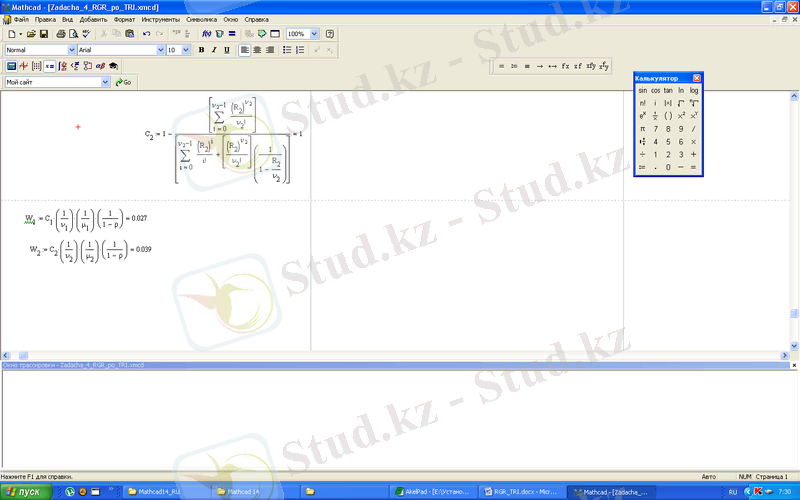This screenshot has height=500, width=800.
Task: Insert e to the x from Calculator
Action: [642, 116]
